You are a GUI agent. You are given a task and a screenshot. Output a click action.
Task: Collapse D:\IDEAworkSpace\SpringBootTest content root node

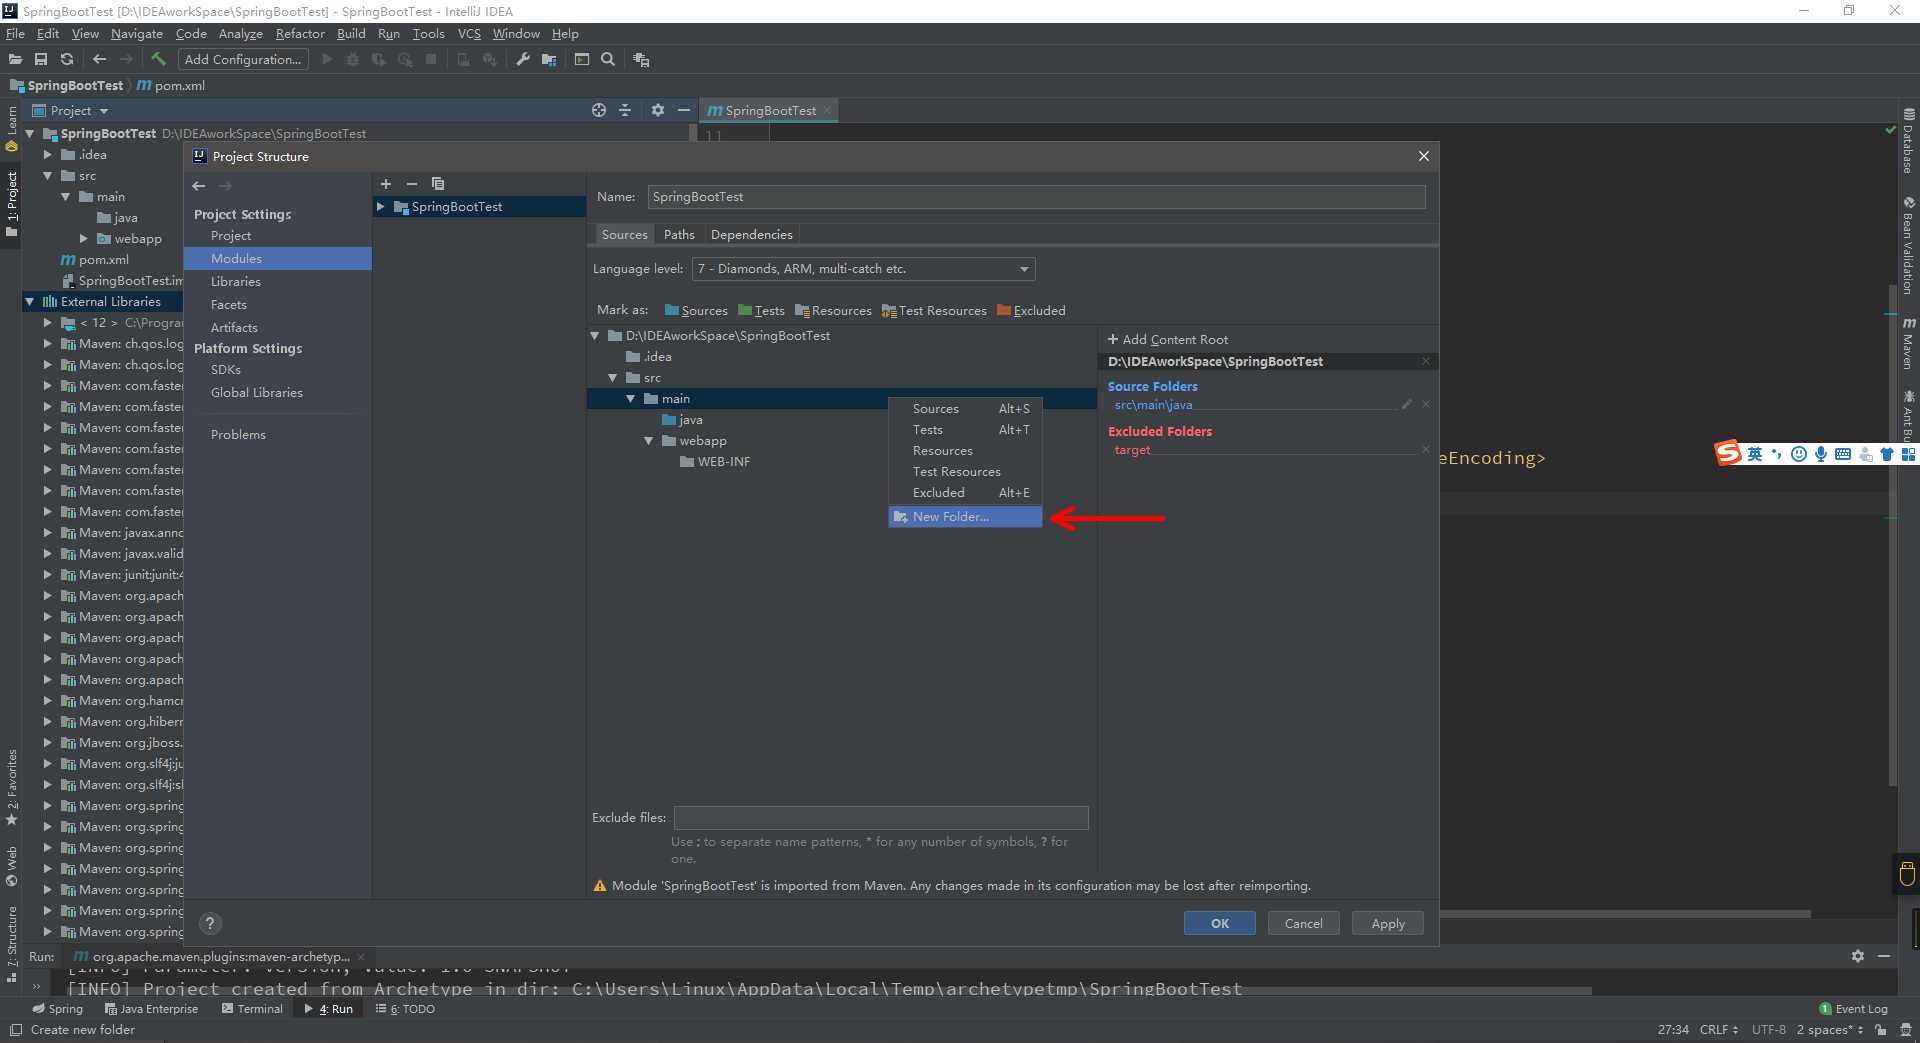point(595,336)
